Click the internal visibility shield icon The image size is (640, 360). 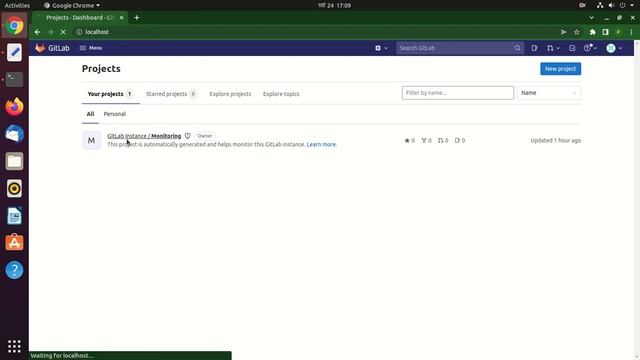(x=187, y=136)
